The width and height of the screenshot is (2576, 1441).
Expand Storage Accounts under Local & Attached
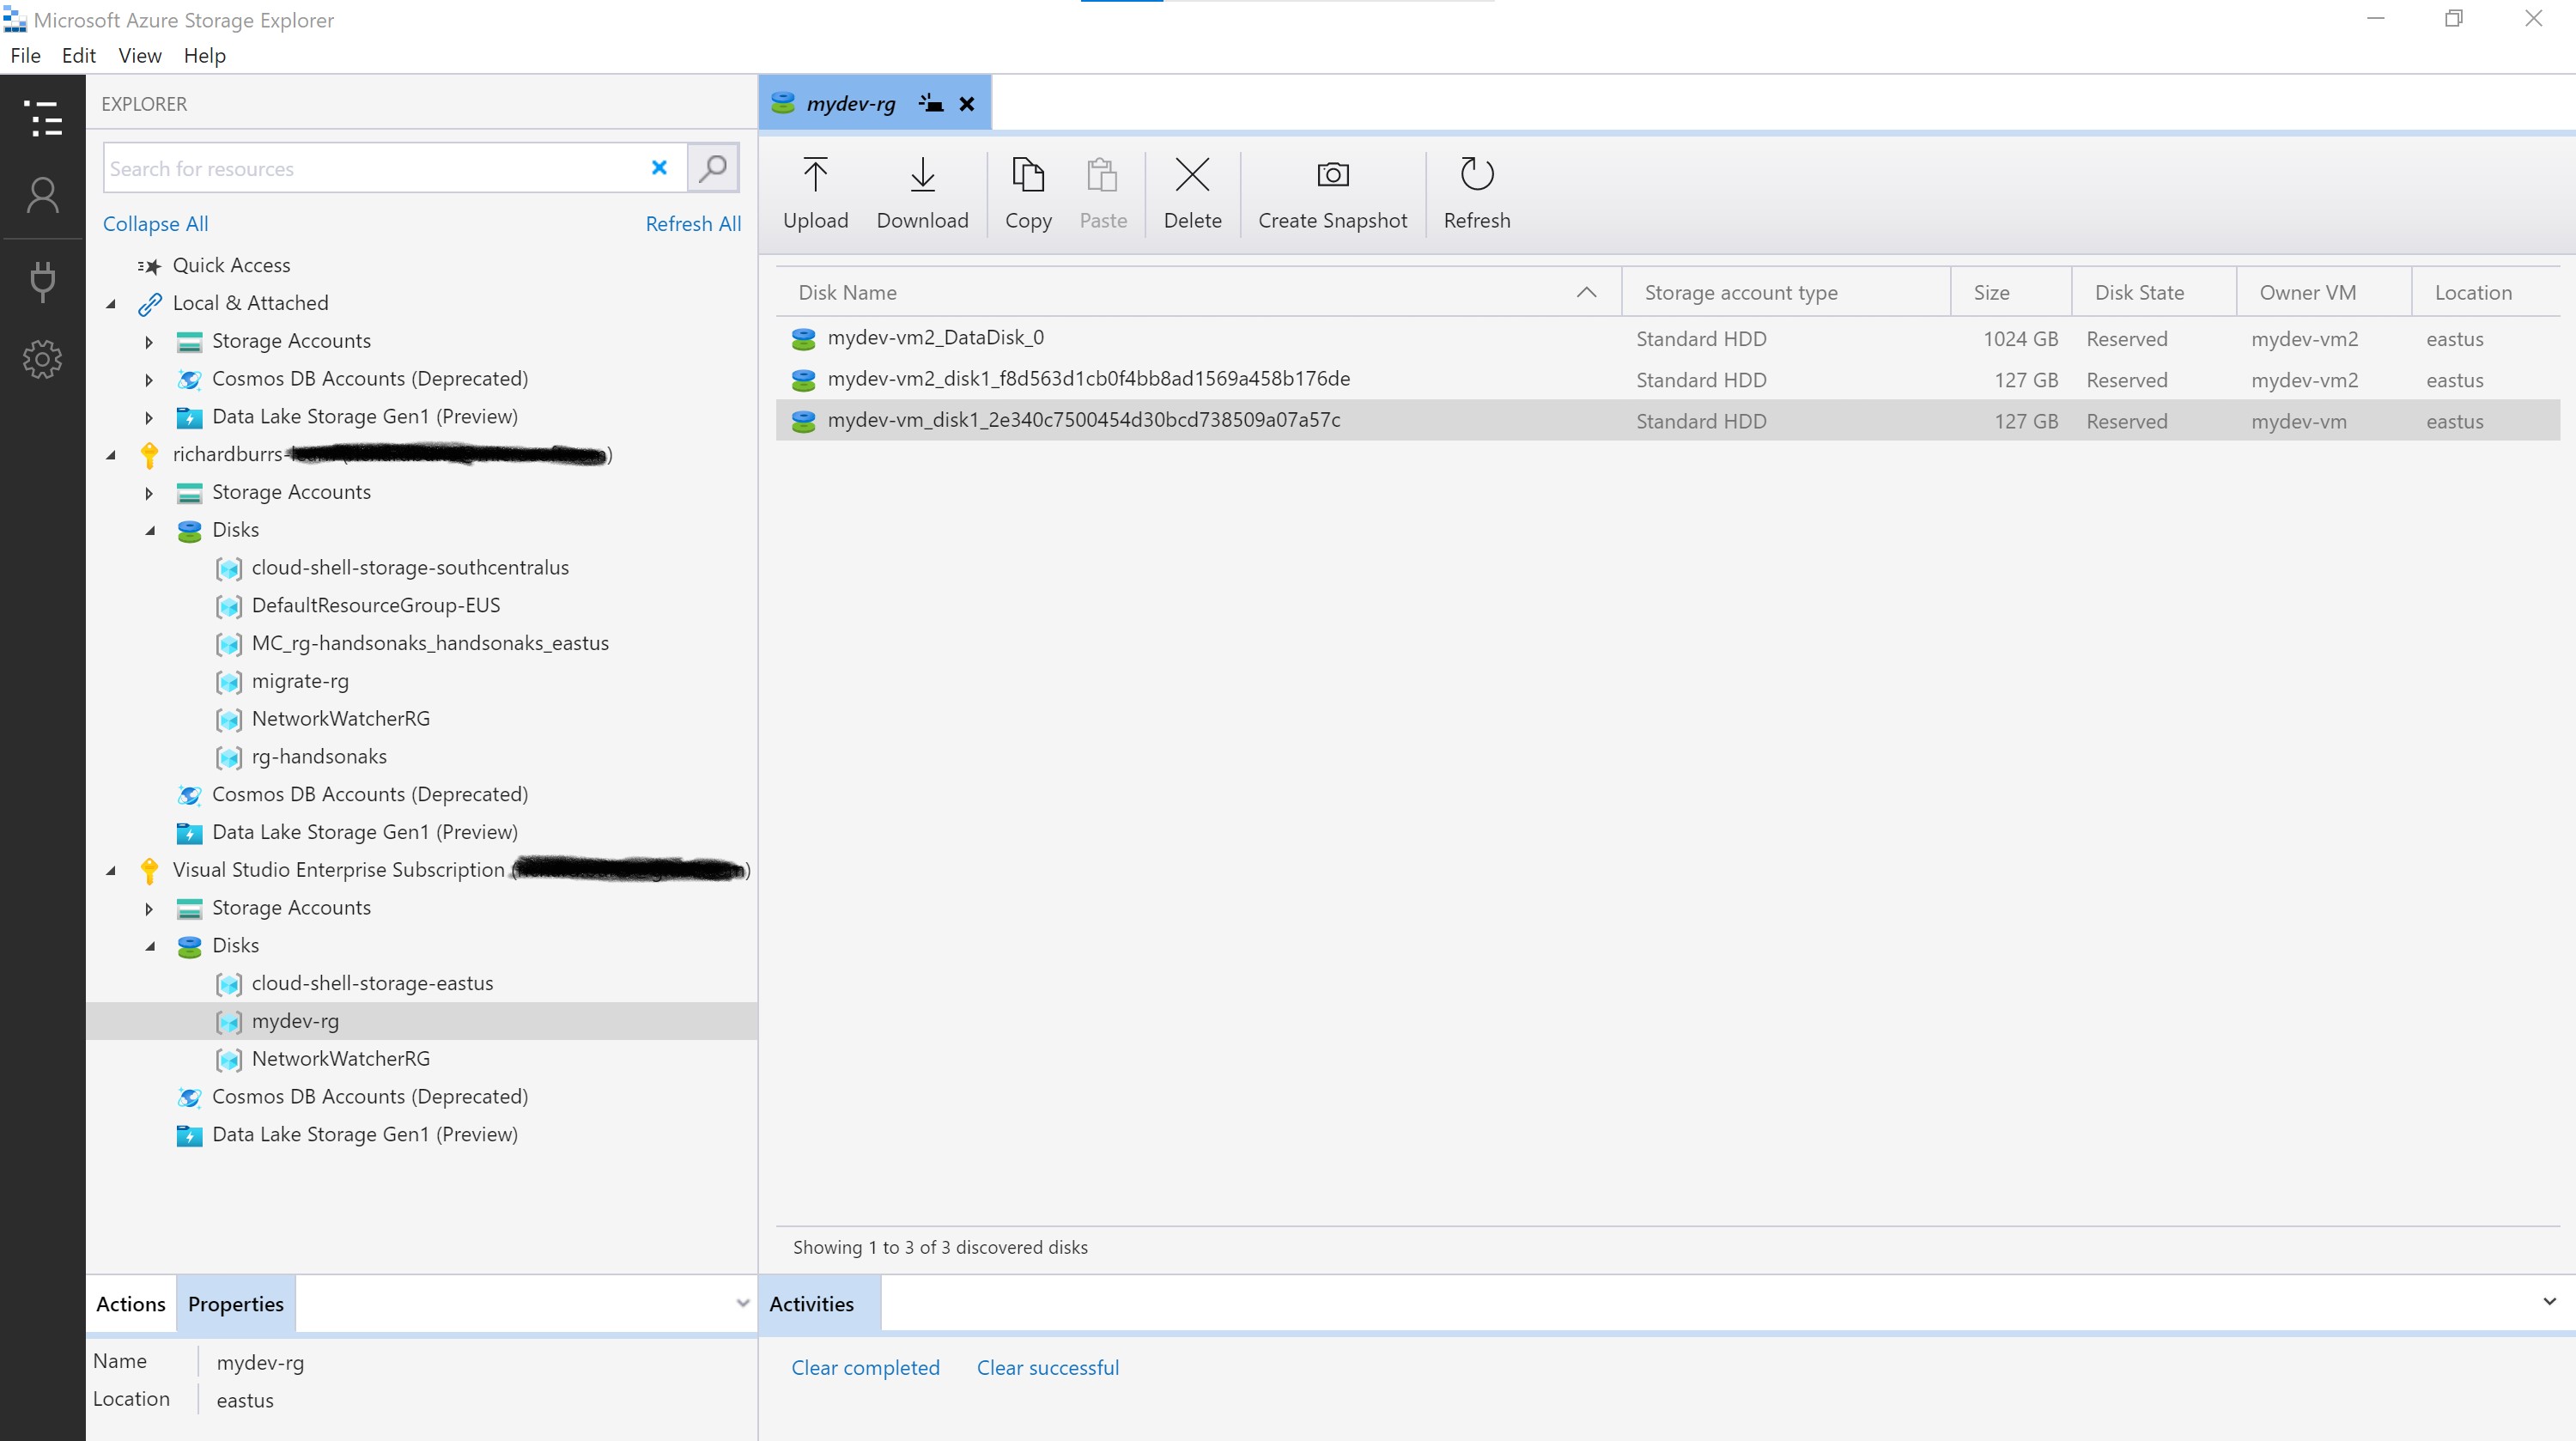click(149, 341)
